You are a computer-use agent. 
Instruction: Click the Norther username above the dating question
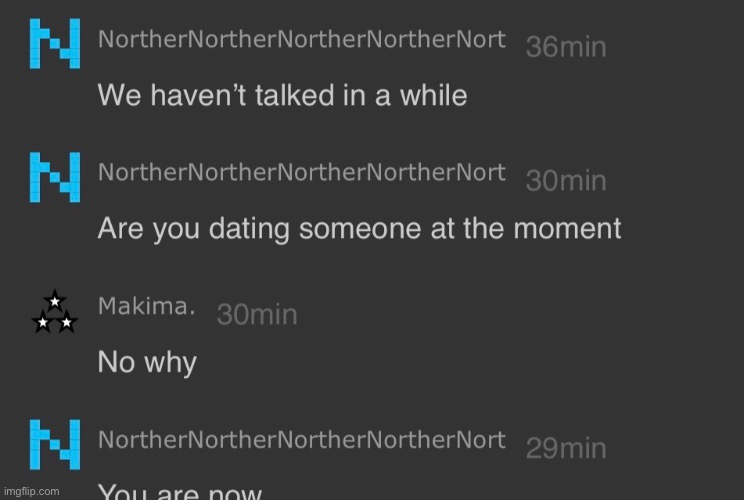coord(301,172)
